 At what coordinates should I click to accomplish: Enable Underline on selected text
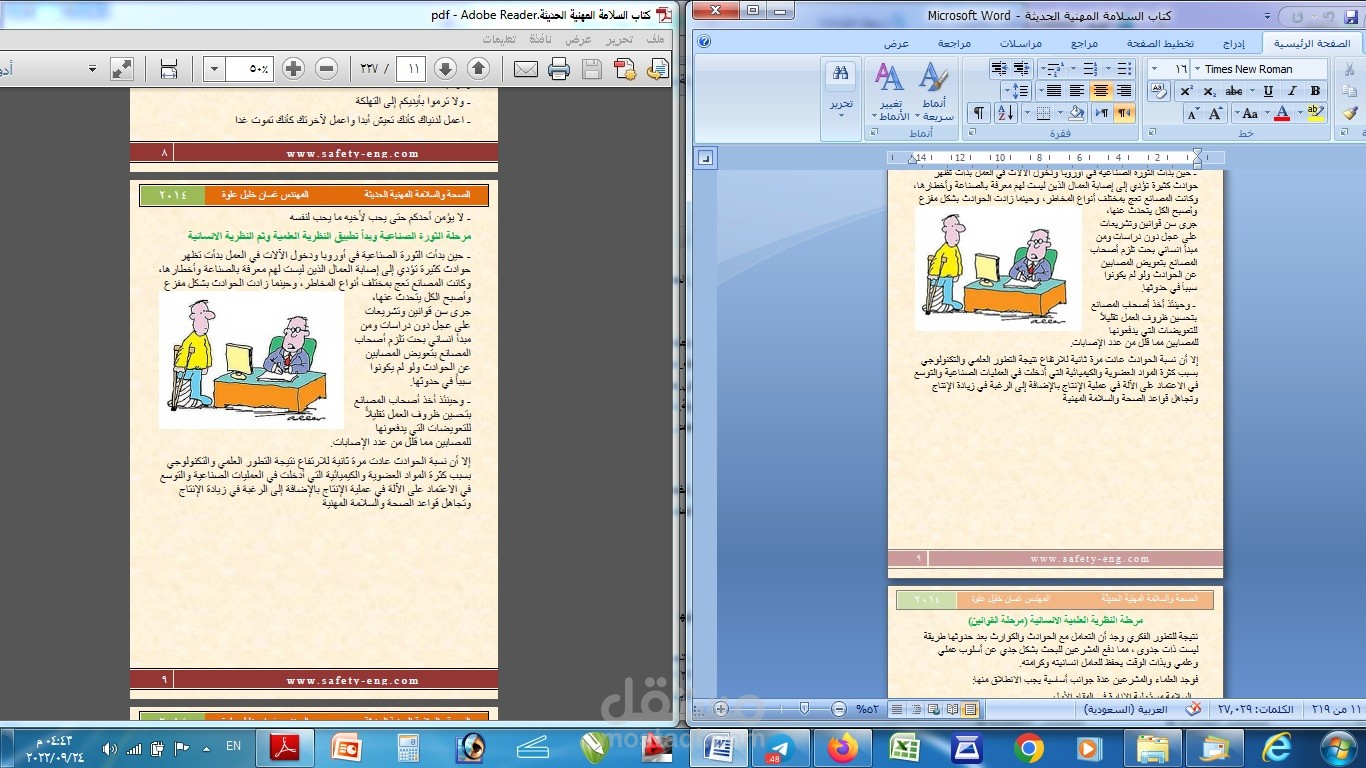[x=1269, y=91]
